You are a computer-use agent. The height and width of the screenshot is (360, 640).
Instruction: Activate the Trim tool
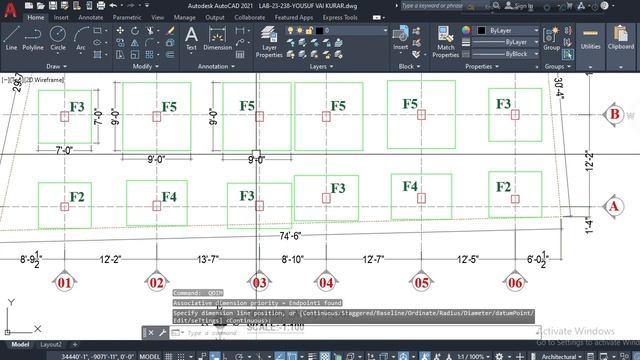click(150, 31)
